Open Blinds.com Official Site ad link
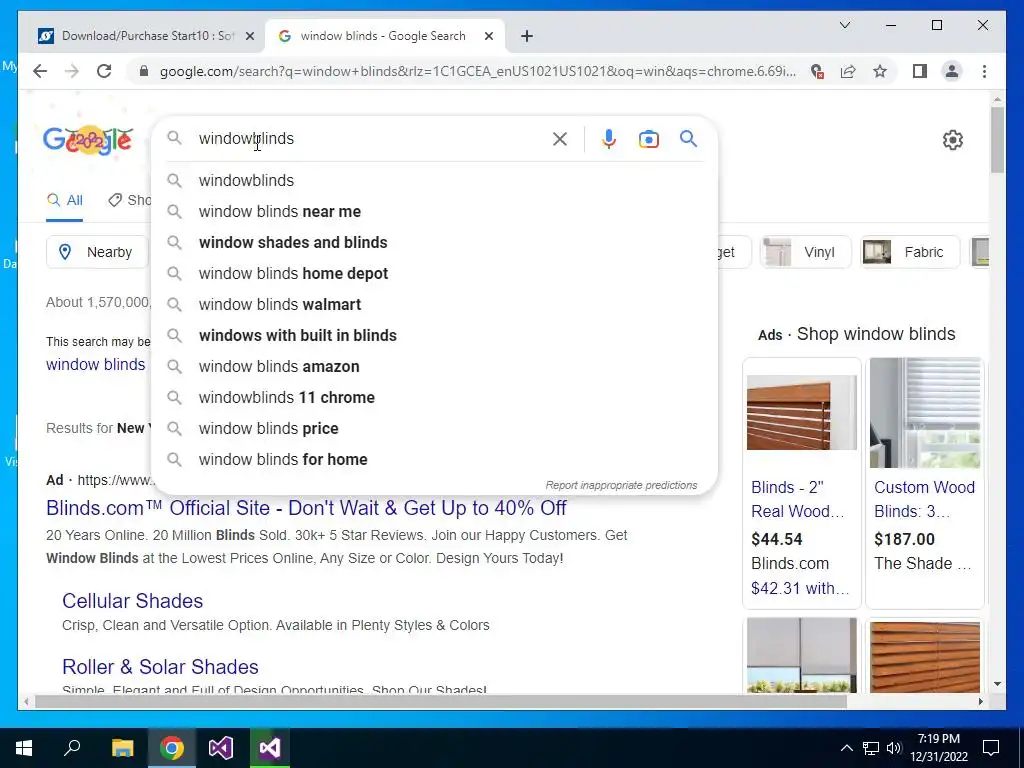The height and width of the screenshot is (768, 1024). click(306, 508)
